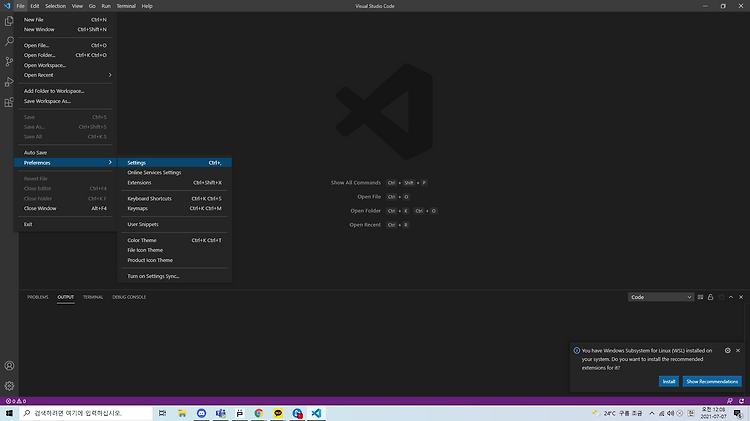Switch to the Problems tab
Image resolution: width=750 pixels, height=421 pixels.
click(38, 297)
